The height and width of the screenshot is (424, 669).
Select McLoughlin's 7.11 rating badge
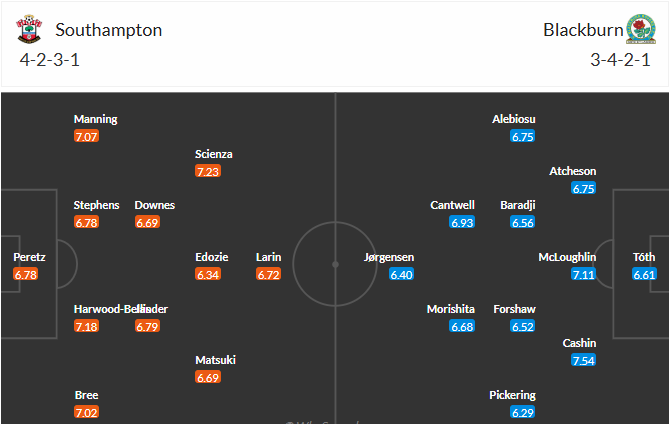(583, 274)
